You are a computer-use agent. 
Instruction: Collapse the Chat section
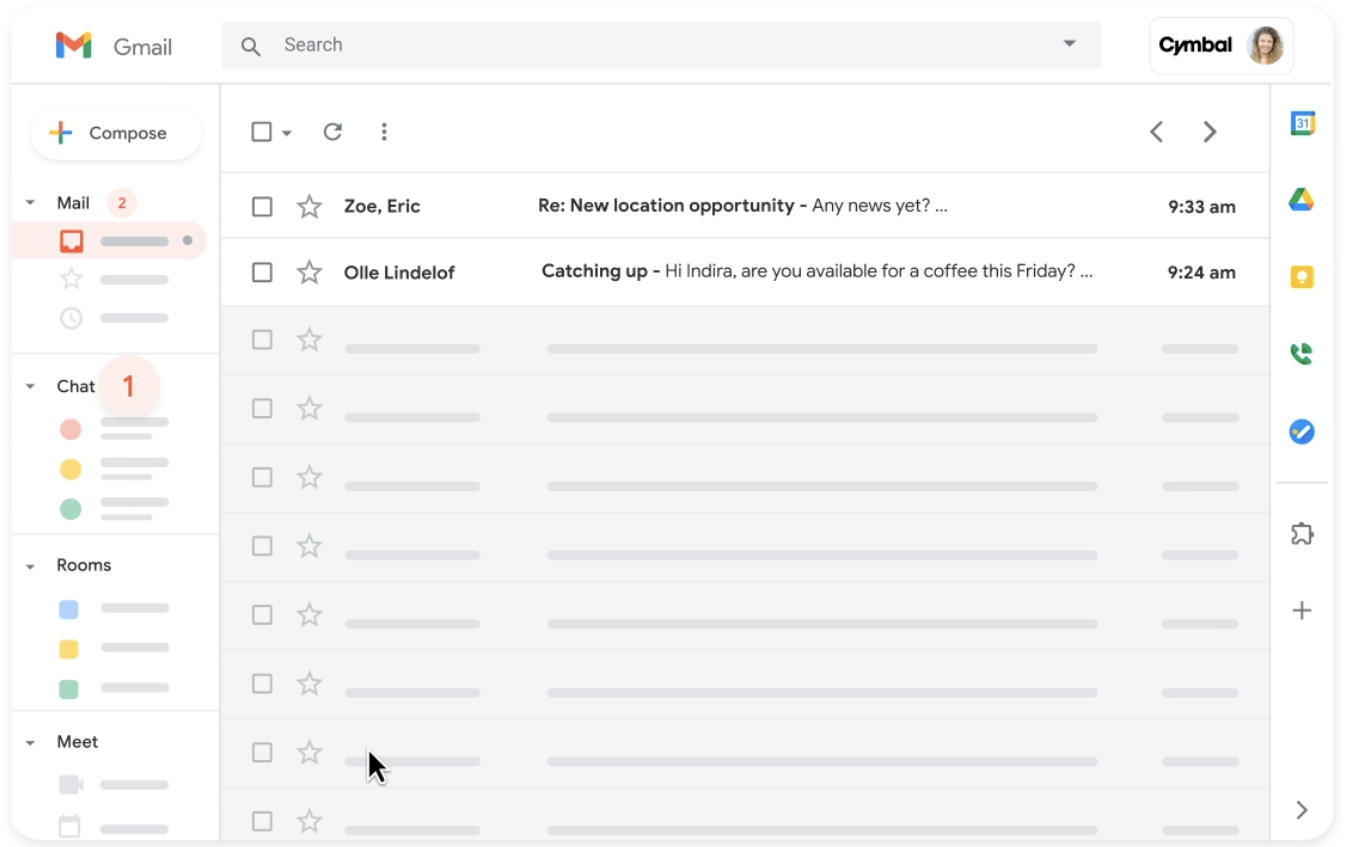[29, 386]
